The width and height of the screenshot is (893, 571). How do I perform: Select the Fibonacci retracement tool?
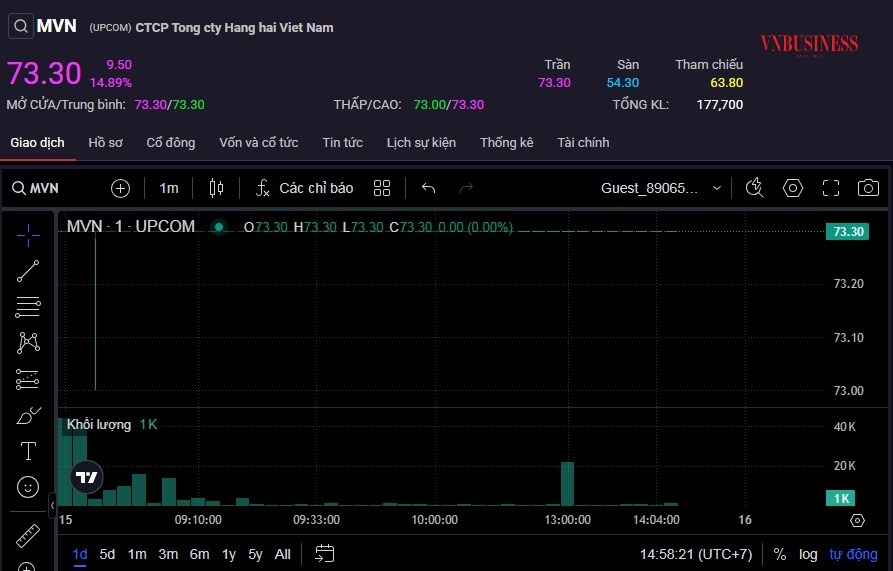click(28, 307)
